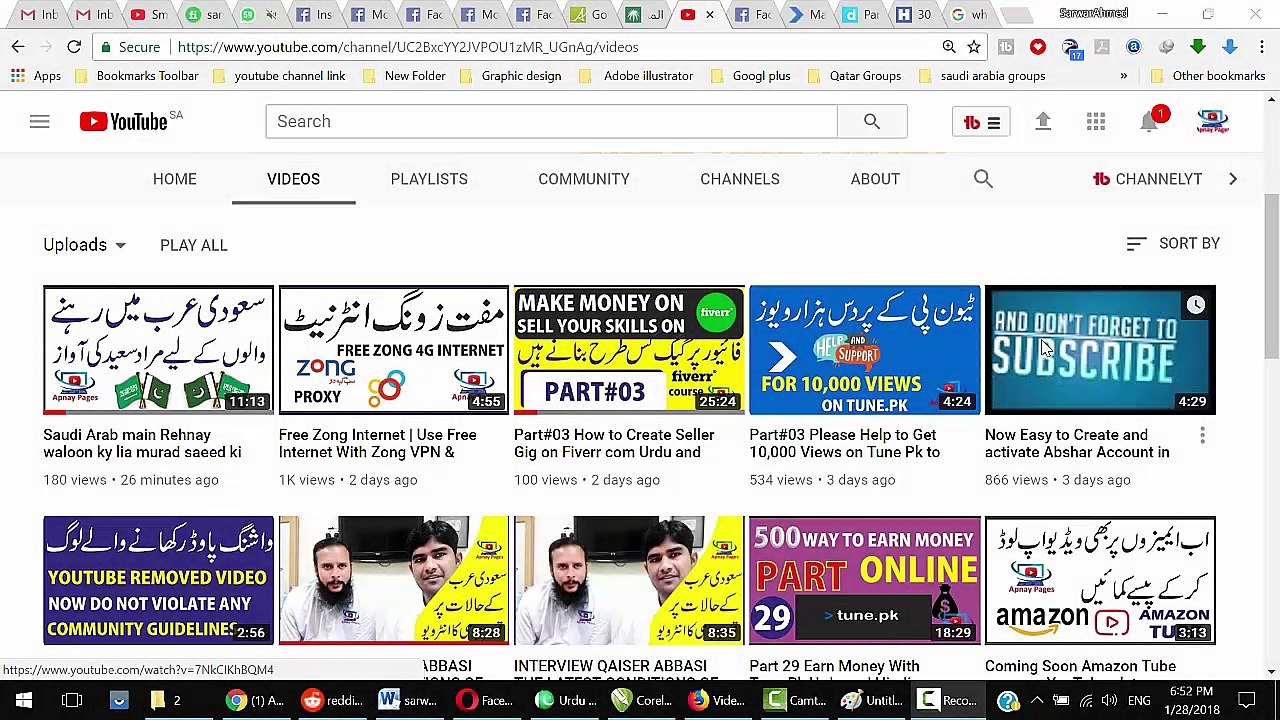Screen dimensions: 1280x720
Task: Bookmark this page with the star
Action: 974,47
